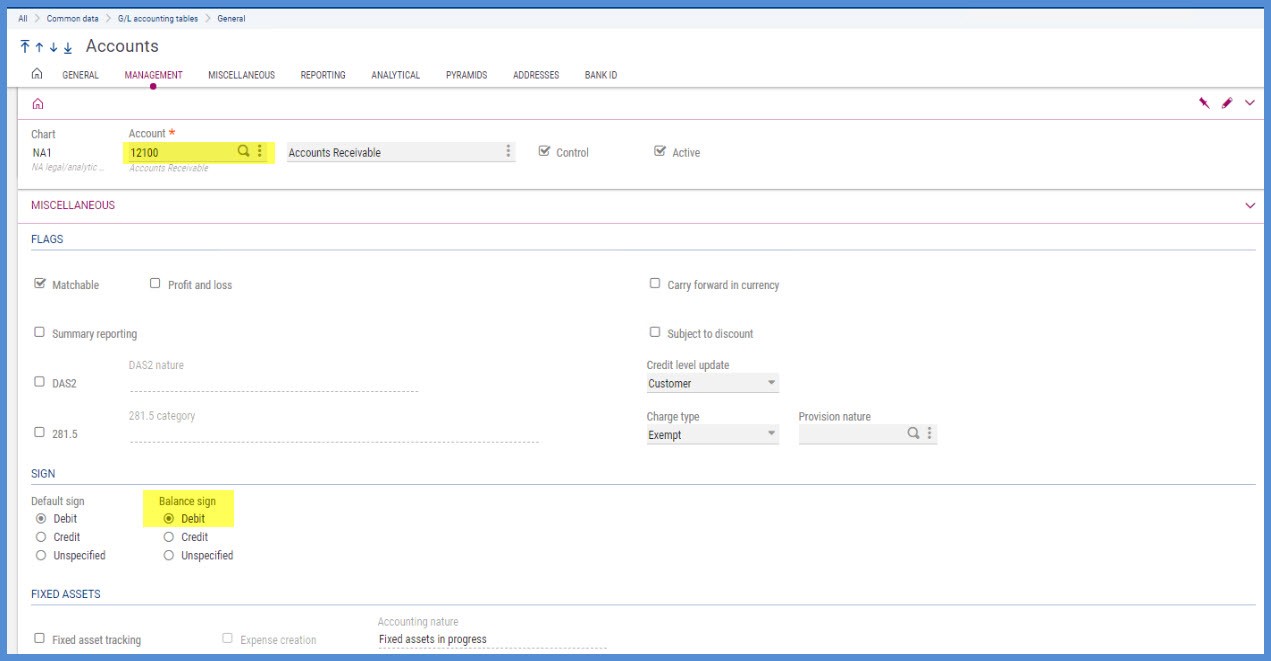Viewport: 1271px width, 661px height.
Task: Click Common data breadcrumb link
Action: 72,18
